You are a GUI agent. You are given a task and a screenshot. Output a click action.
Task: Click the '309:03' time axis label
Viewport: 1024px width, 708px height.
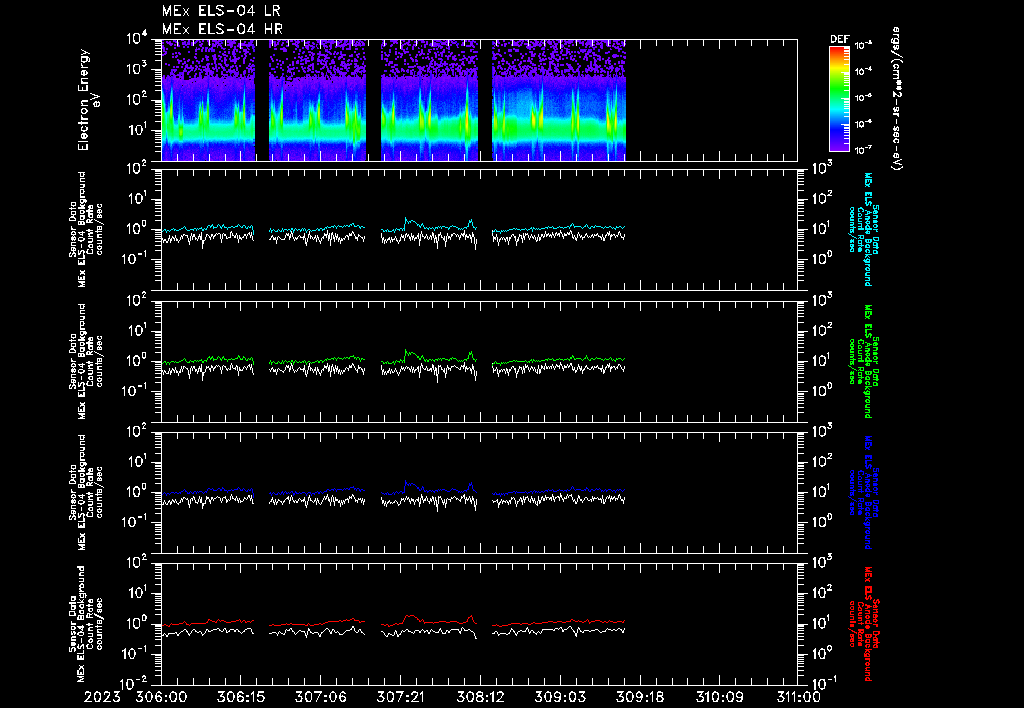click(559, 697)
